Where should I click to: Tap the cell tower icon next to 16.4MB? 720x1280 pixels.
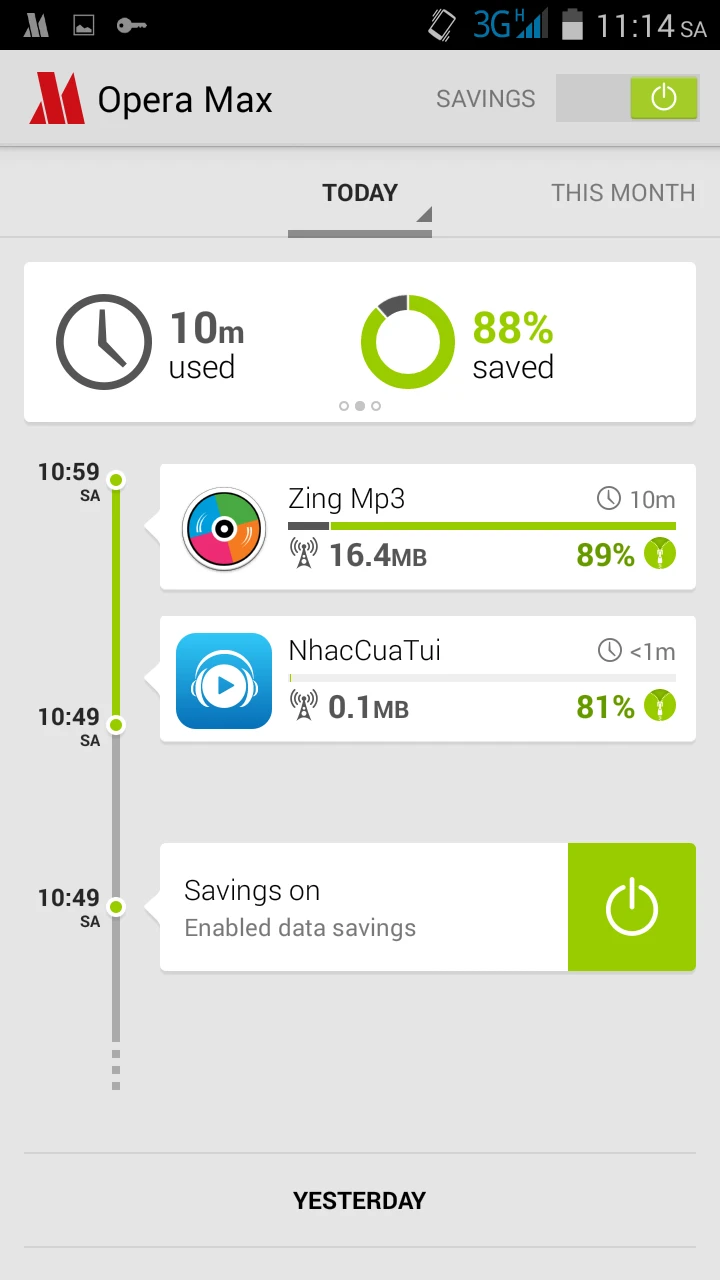(303, 554)
